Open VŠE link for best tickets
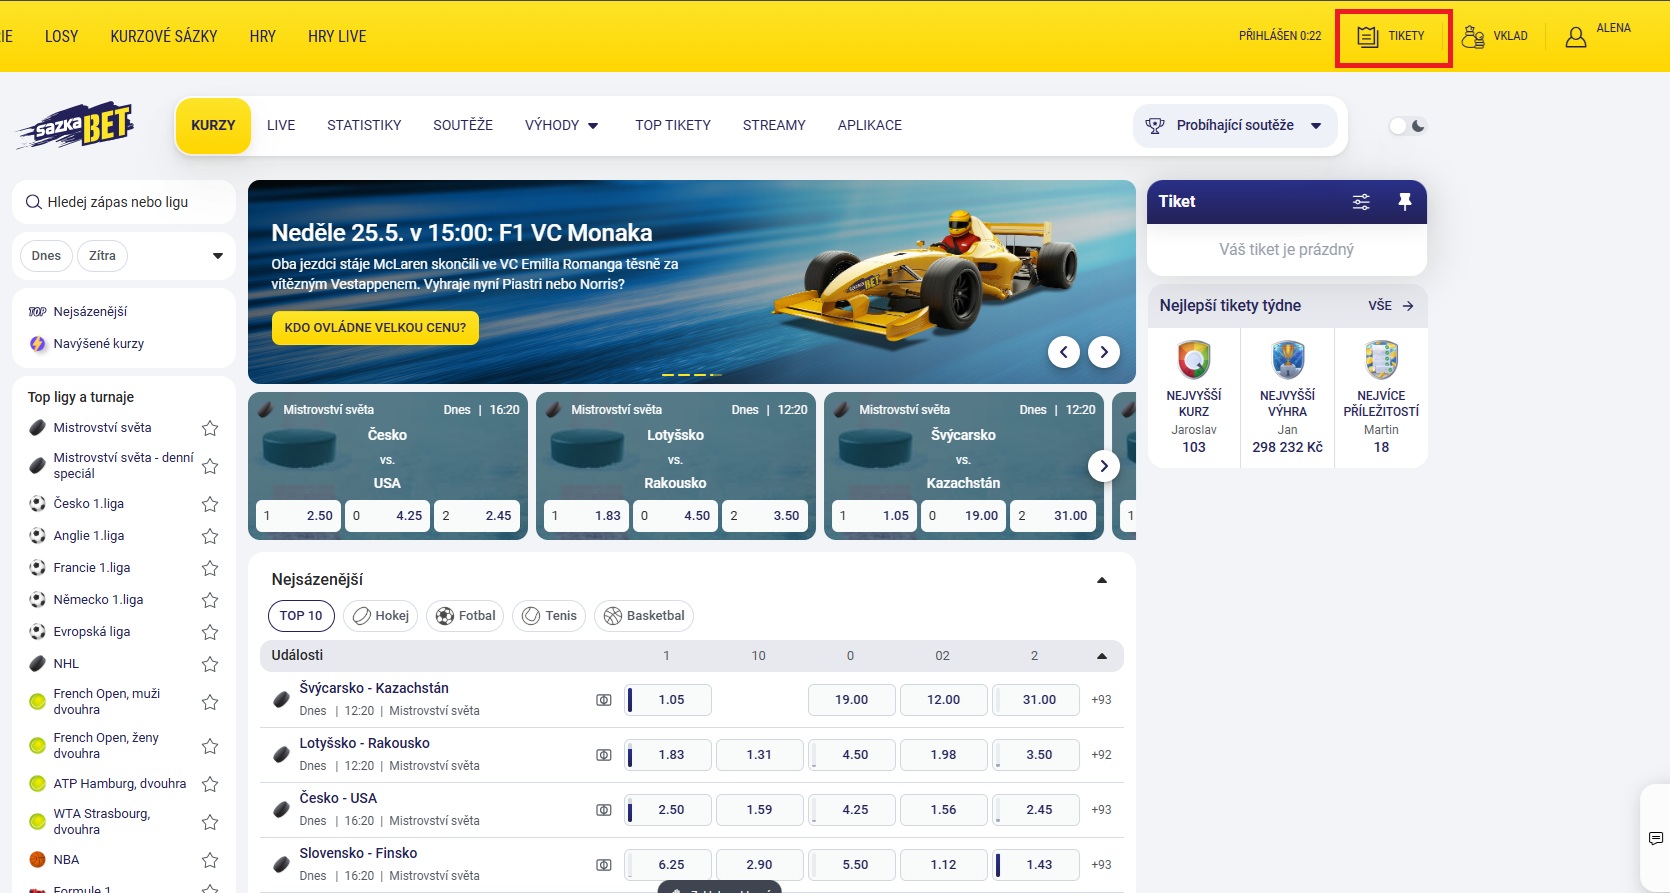 coord(1391,306)
